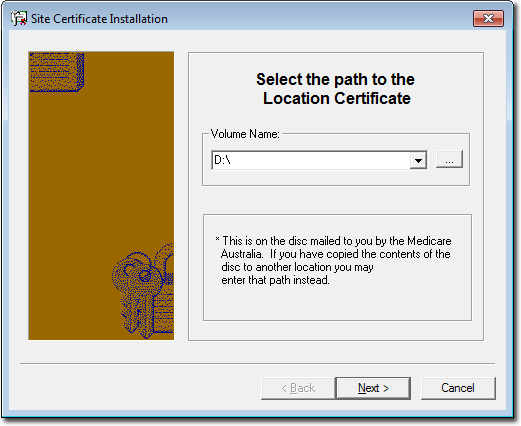Click the empty space inside the Volume Name group
The width and height of the screenshot is (521, 426).
(x=336, y=177)
